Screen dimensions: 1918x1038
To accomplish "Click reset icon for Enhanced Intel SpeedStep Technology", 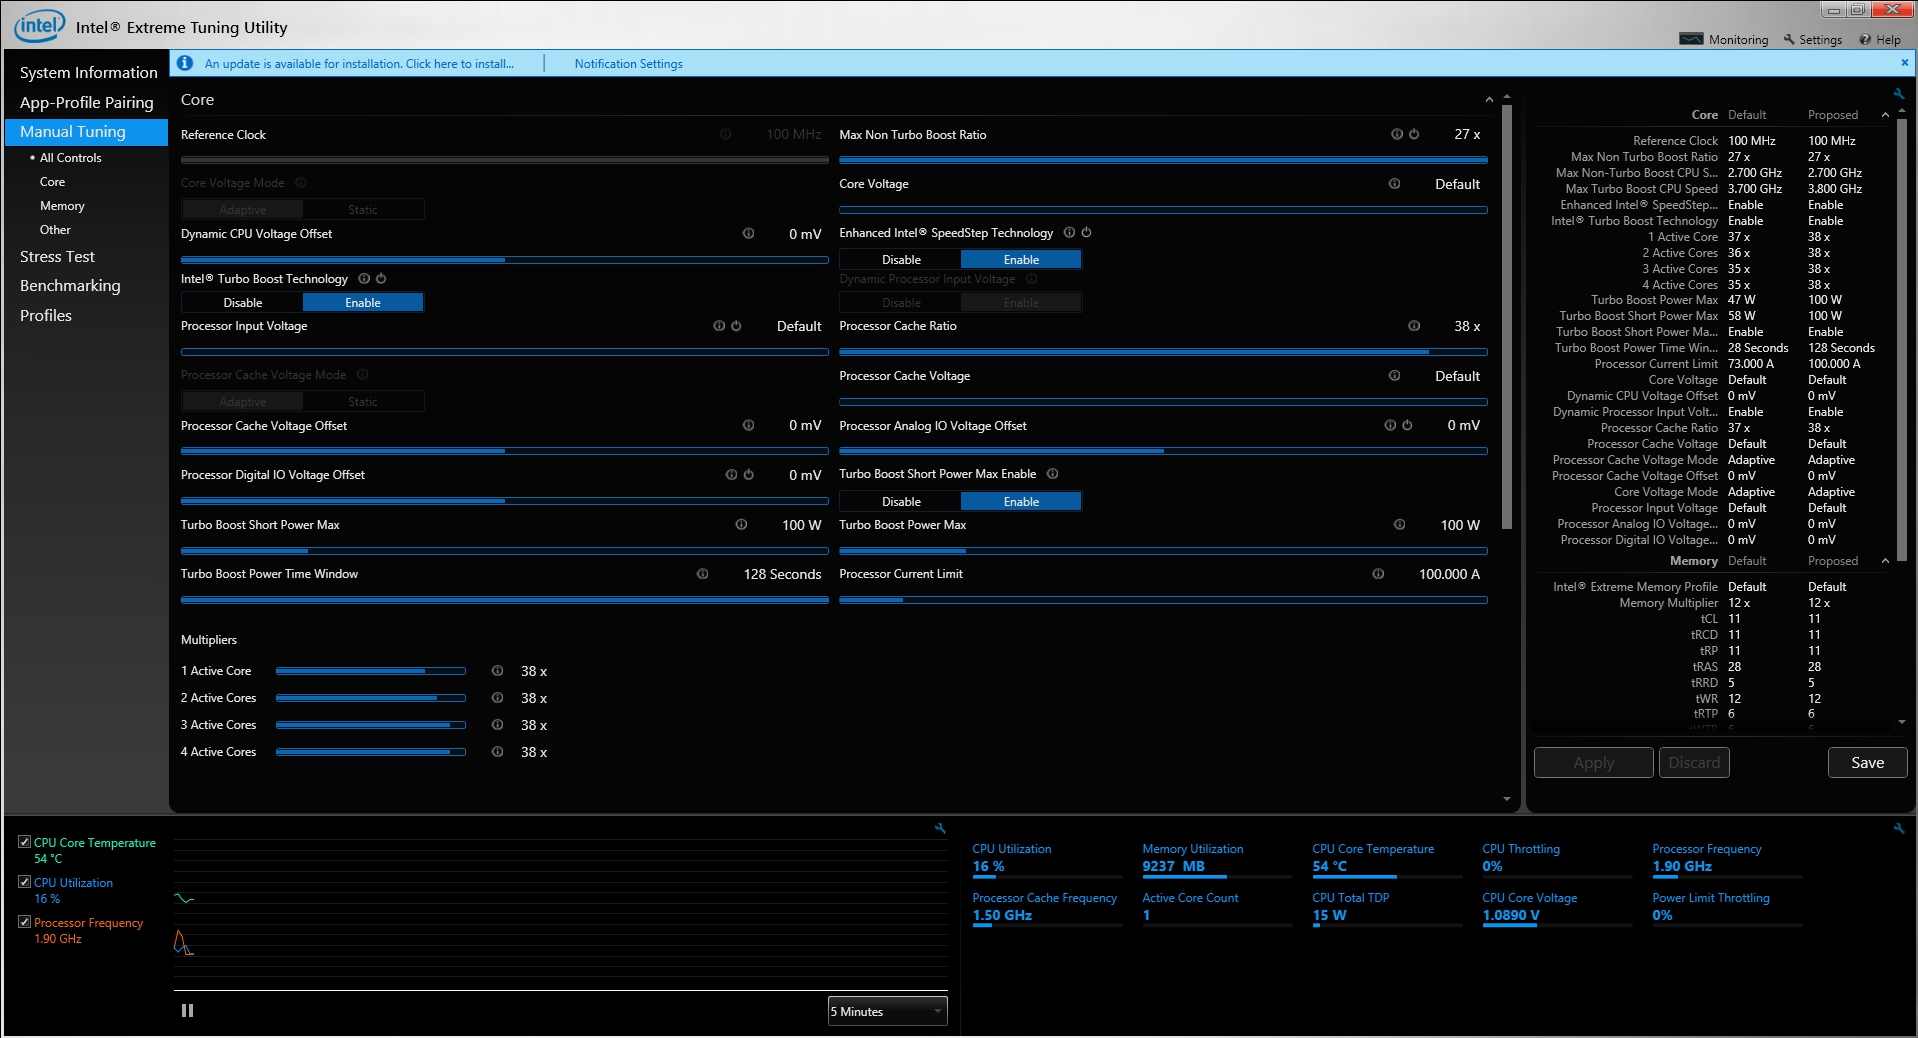I will pos(1086,232).
